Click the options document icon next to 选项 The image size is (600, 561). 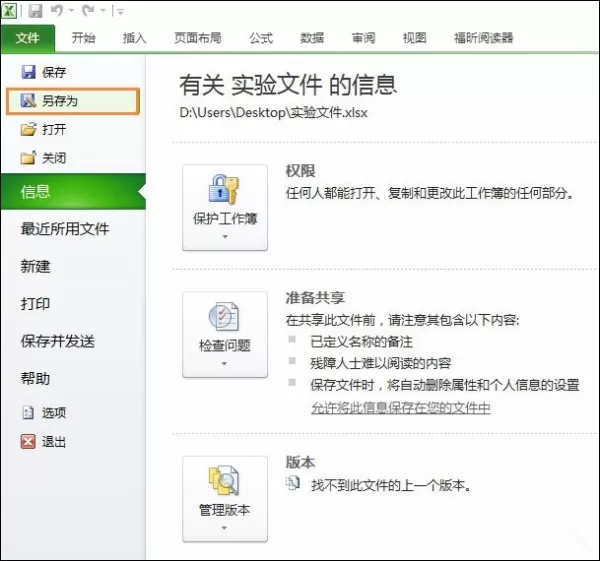(x=28, y=413)
